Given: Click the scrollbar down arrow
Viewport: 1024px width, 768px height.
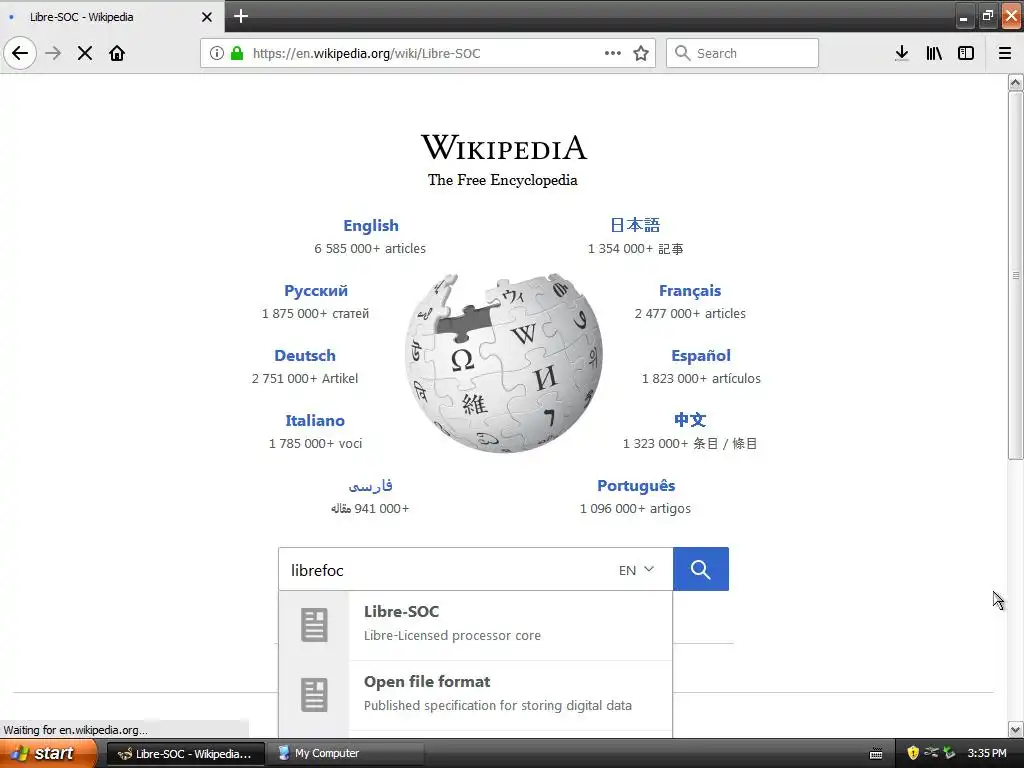Looking at the screenshot, I should pos(1015,729).
